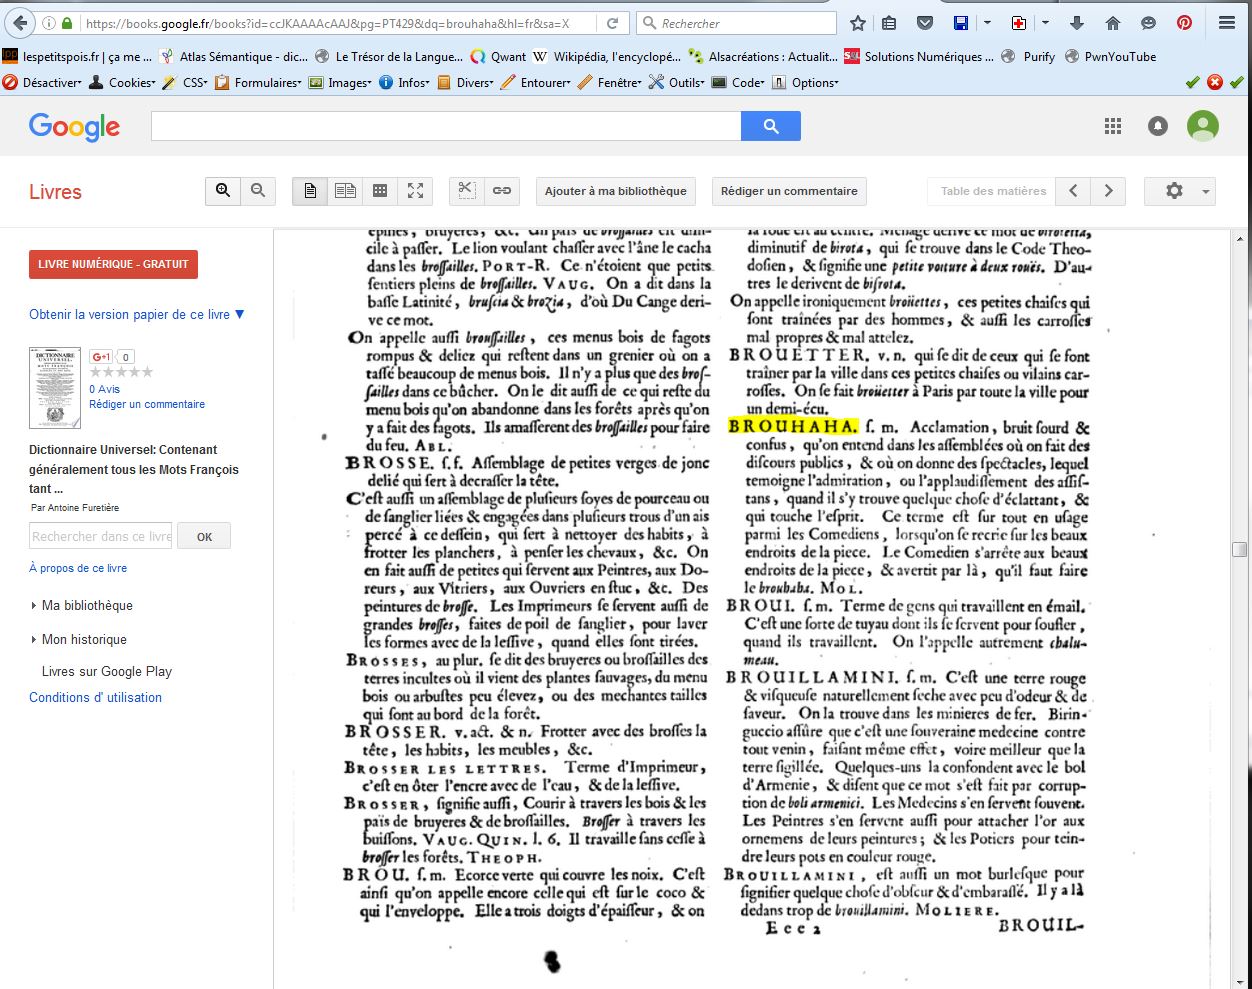Image resolution: width=1252 pixels, height=989 pixels.
Task: Open the Google apps grid
Action: click(x=1112, y=126)
